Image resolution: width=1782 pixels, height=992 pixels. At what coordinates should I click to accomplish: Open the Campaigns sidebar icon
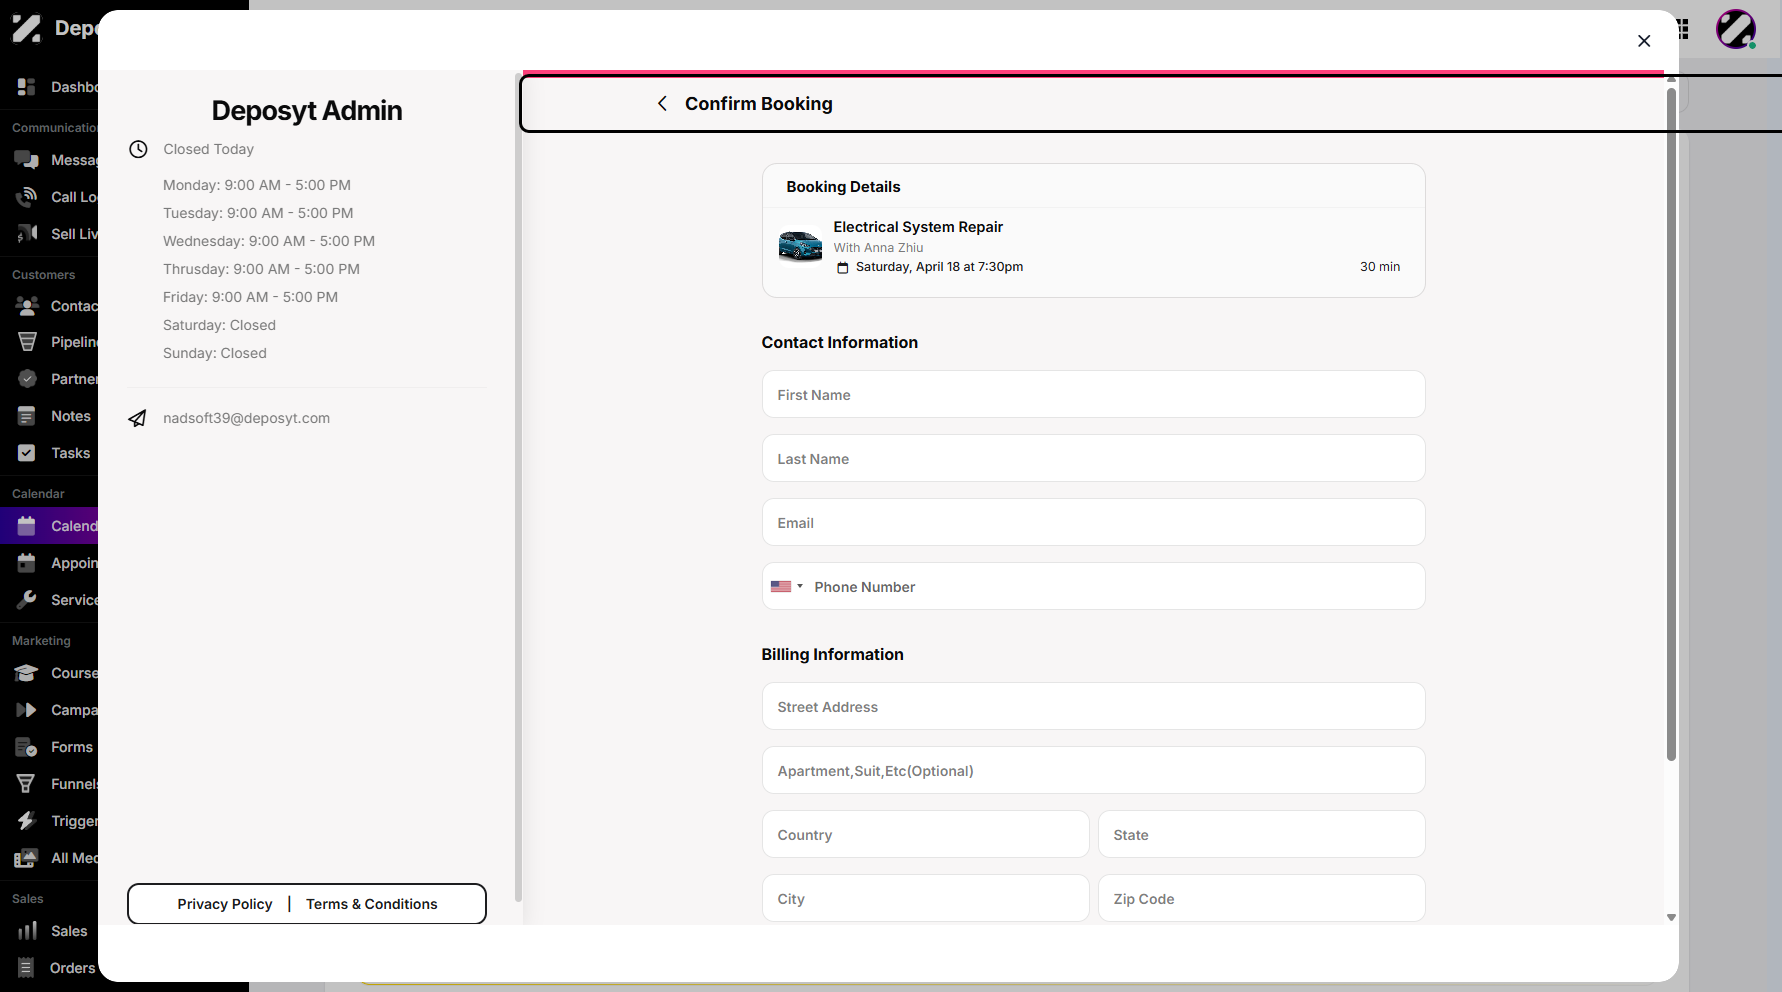click(x=27, y=710)
